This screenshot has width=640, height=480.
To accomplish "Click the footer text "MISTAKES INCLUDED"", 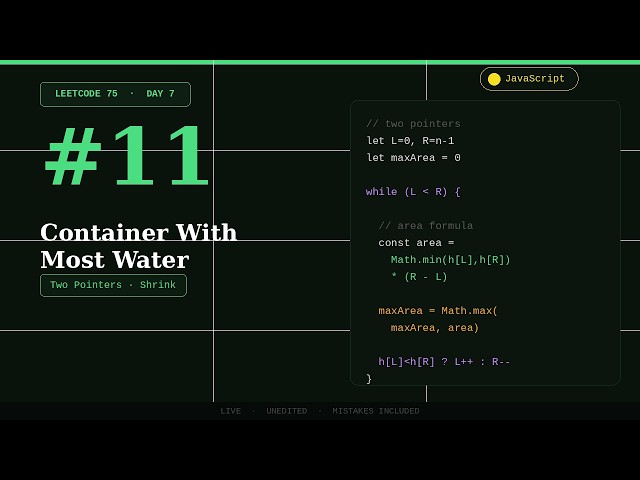I will [376, 411].
